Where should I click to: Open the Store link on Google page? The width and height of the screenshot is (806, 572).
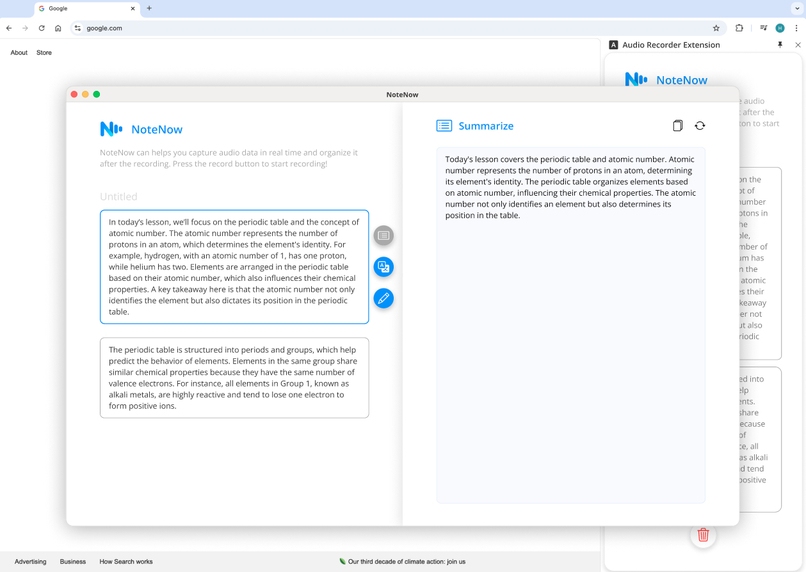(44, 52)
